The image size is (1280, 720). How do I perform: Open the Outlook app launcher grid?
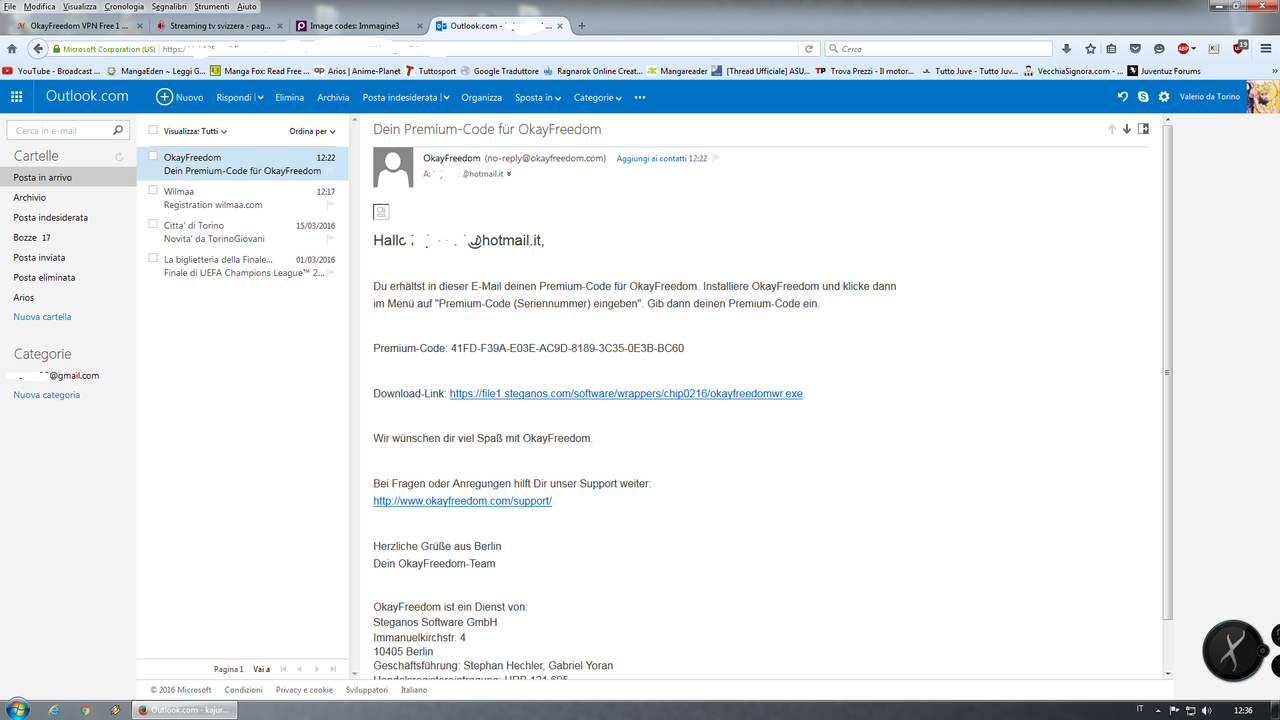(16, 97)
